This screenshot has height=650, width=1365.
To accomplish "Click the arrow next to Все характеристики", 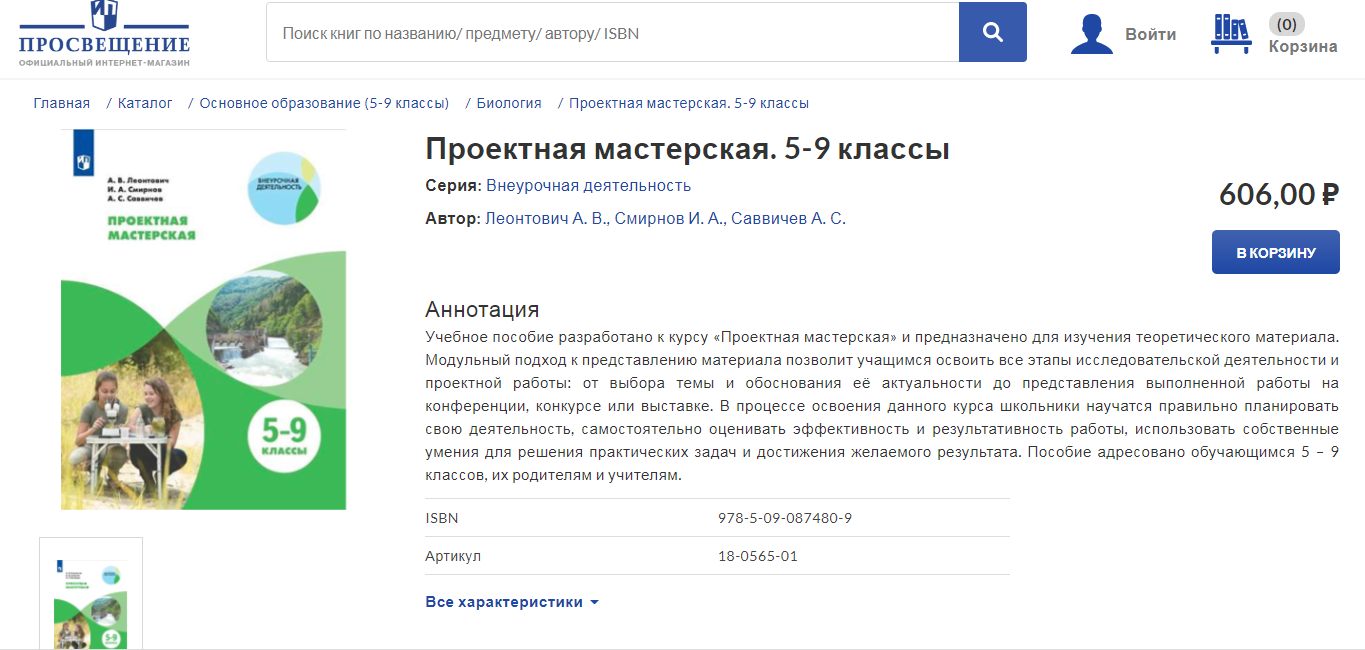I will pos(594,603).
